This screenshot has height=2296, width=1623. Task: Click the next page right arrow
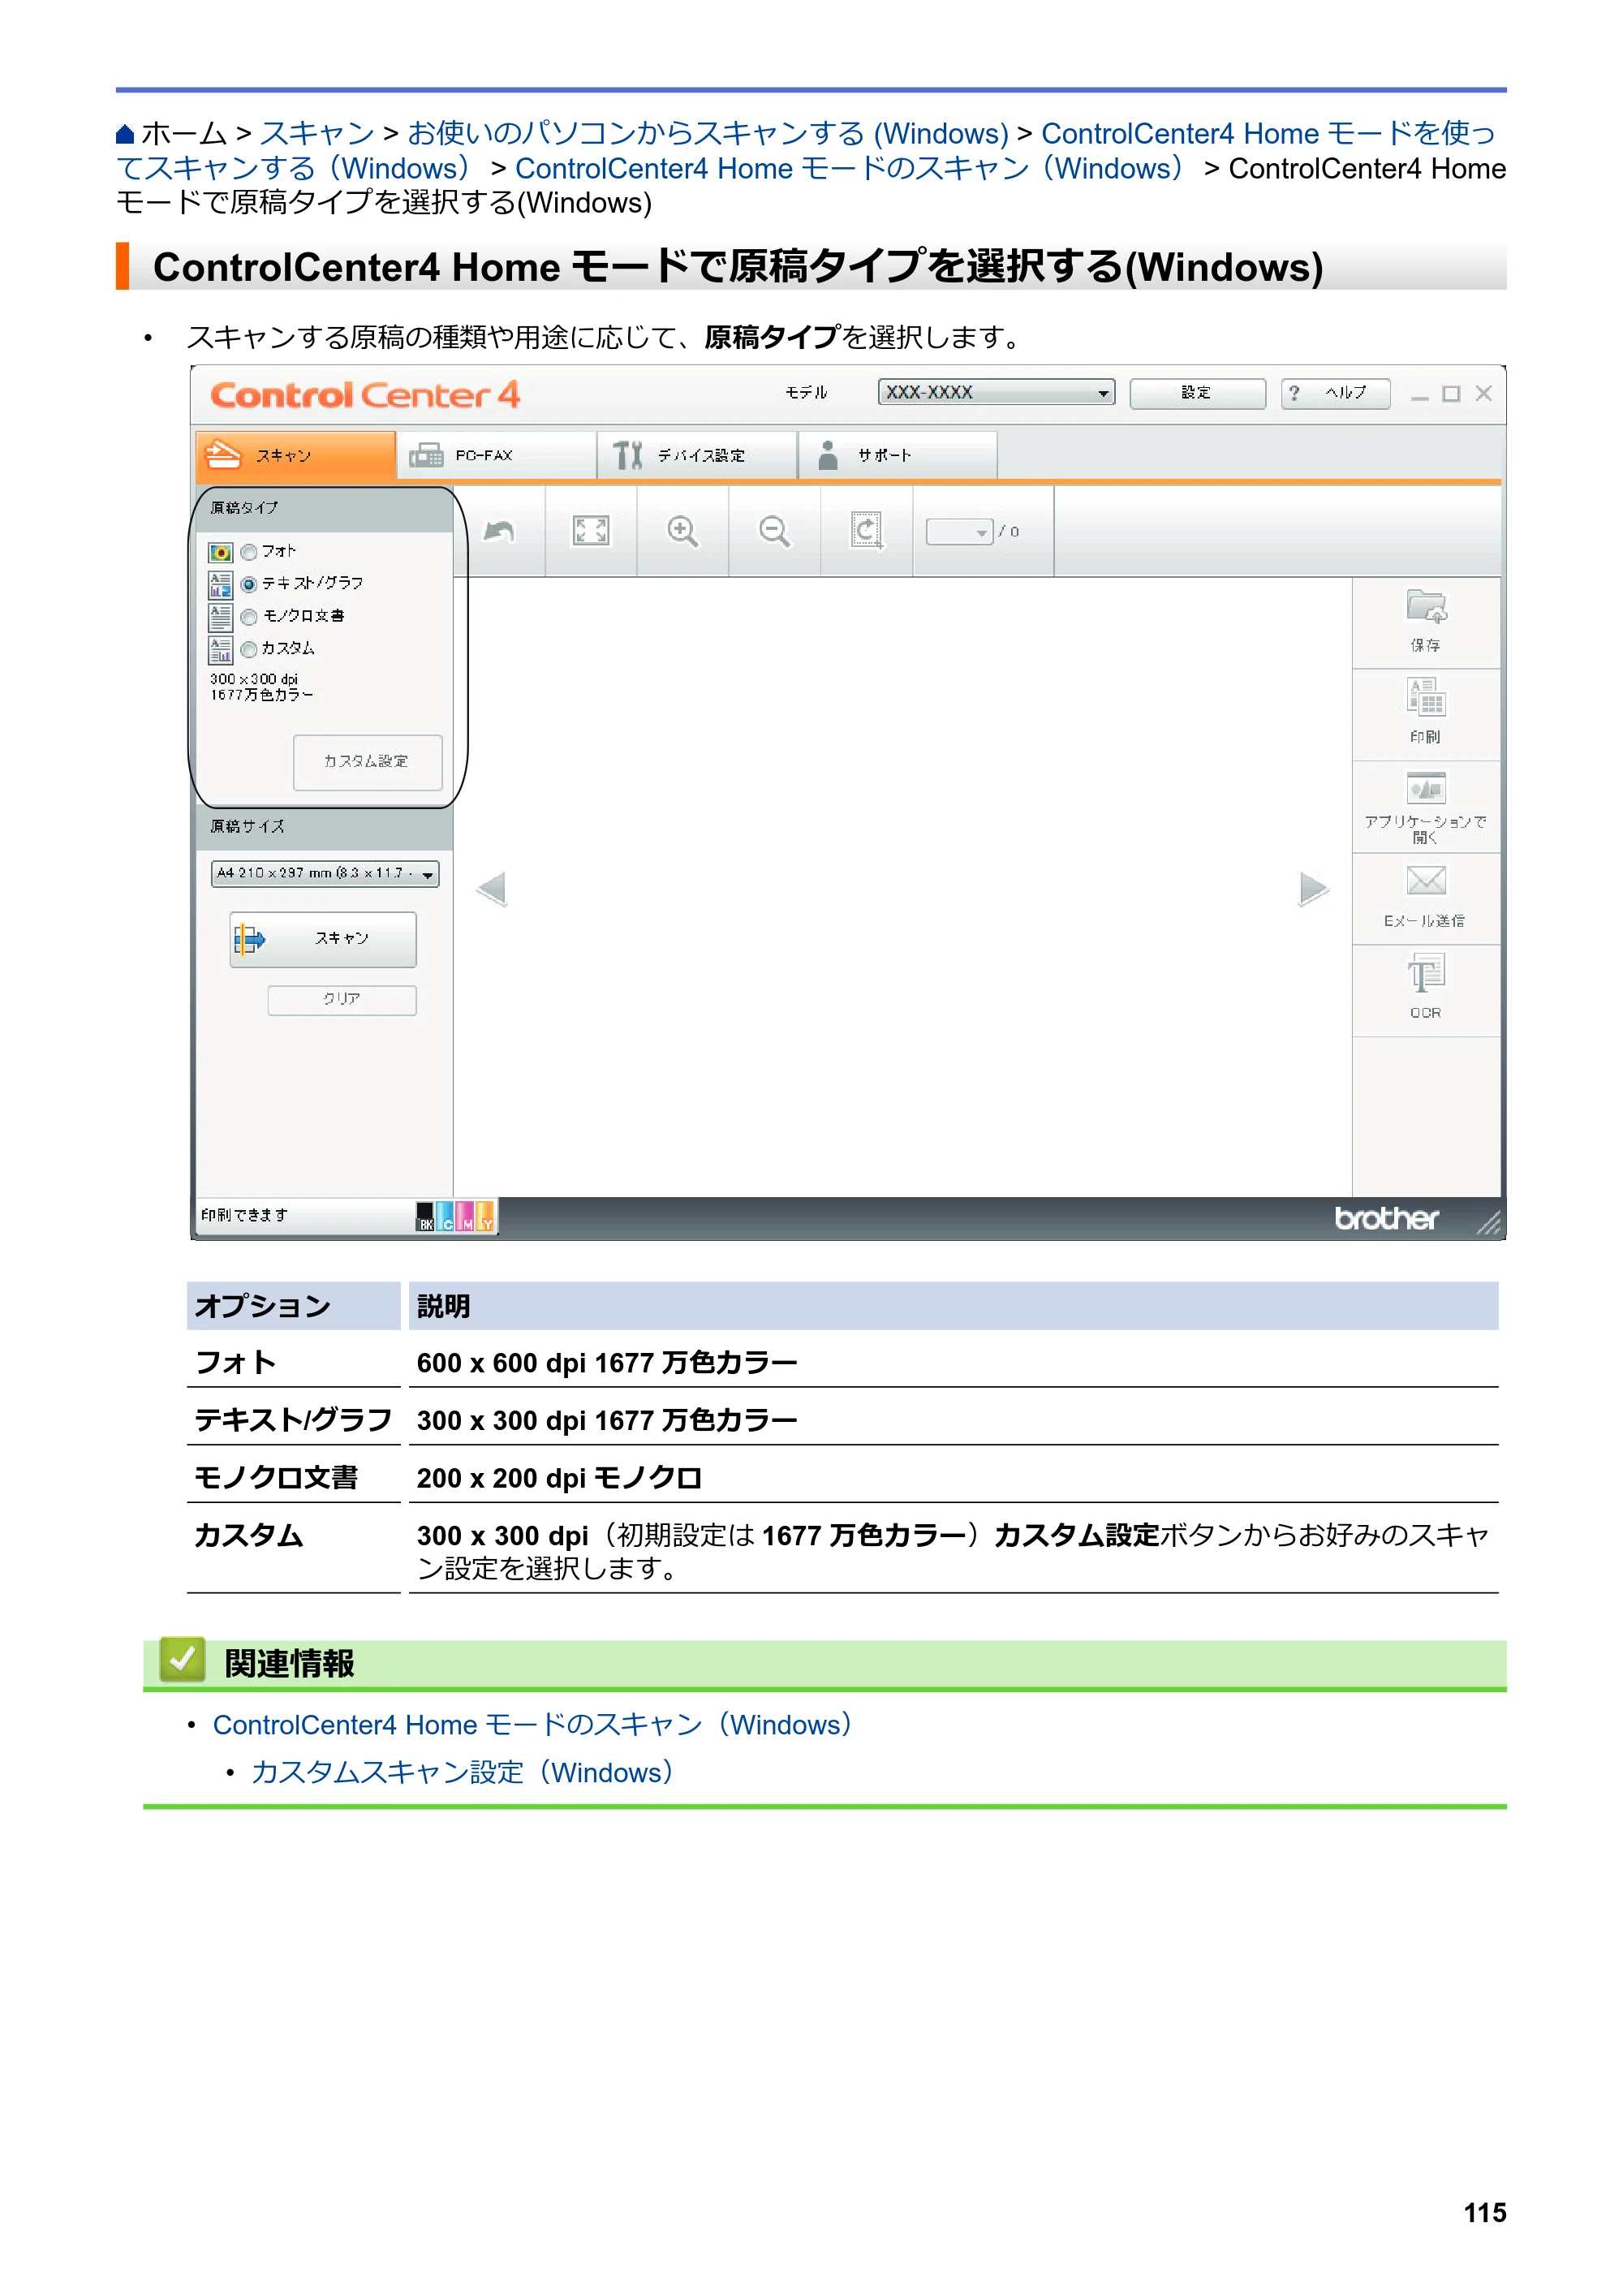(x=1313, y=889)
